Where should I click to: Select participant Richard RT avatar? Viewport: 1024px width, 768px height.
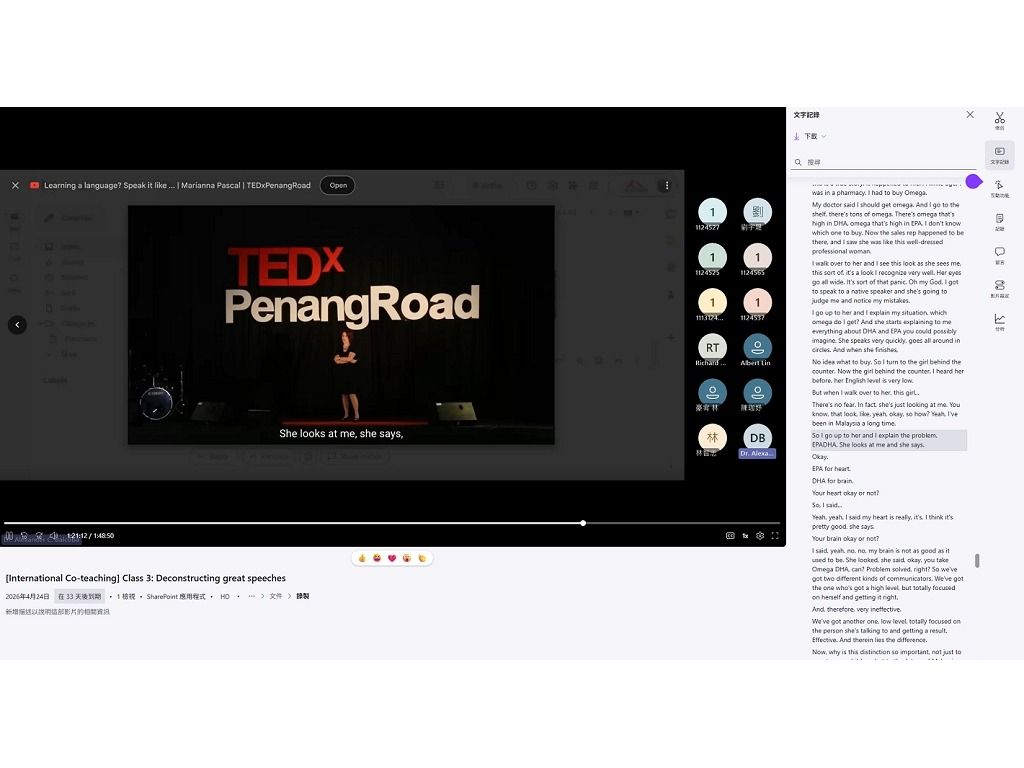(712, 347)
